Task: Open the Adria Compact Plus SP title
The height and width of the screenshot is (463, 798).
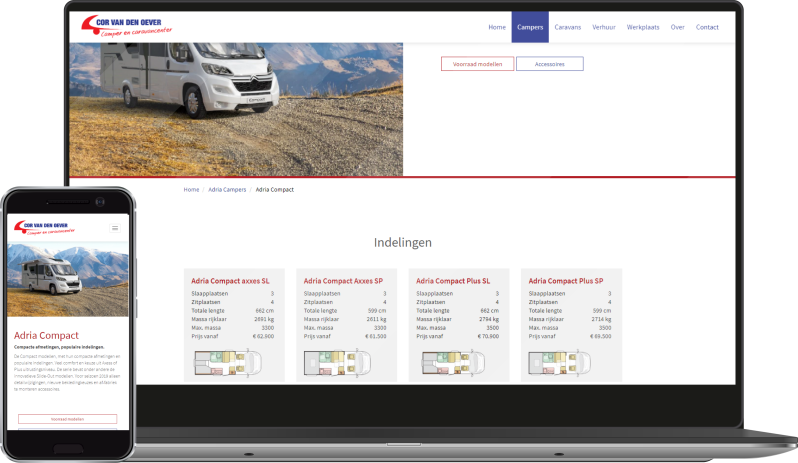Action: click(x=565, y=281)
